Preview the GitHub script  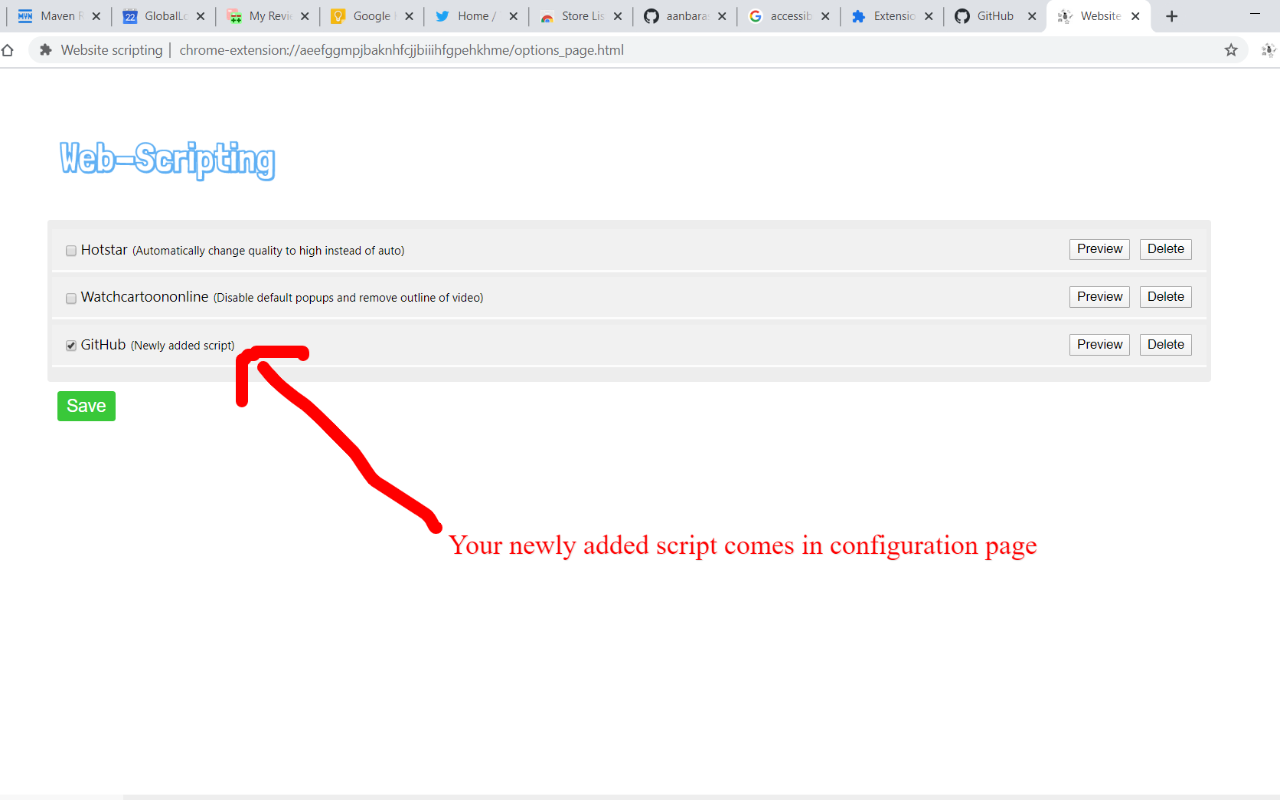(1098, 344)
